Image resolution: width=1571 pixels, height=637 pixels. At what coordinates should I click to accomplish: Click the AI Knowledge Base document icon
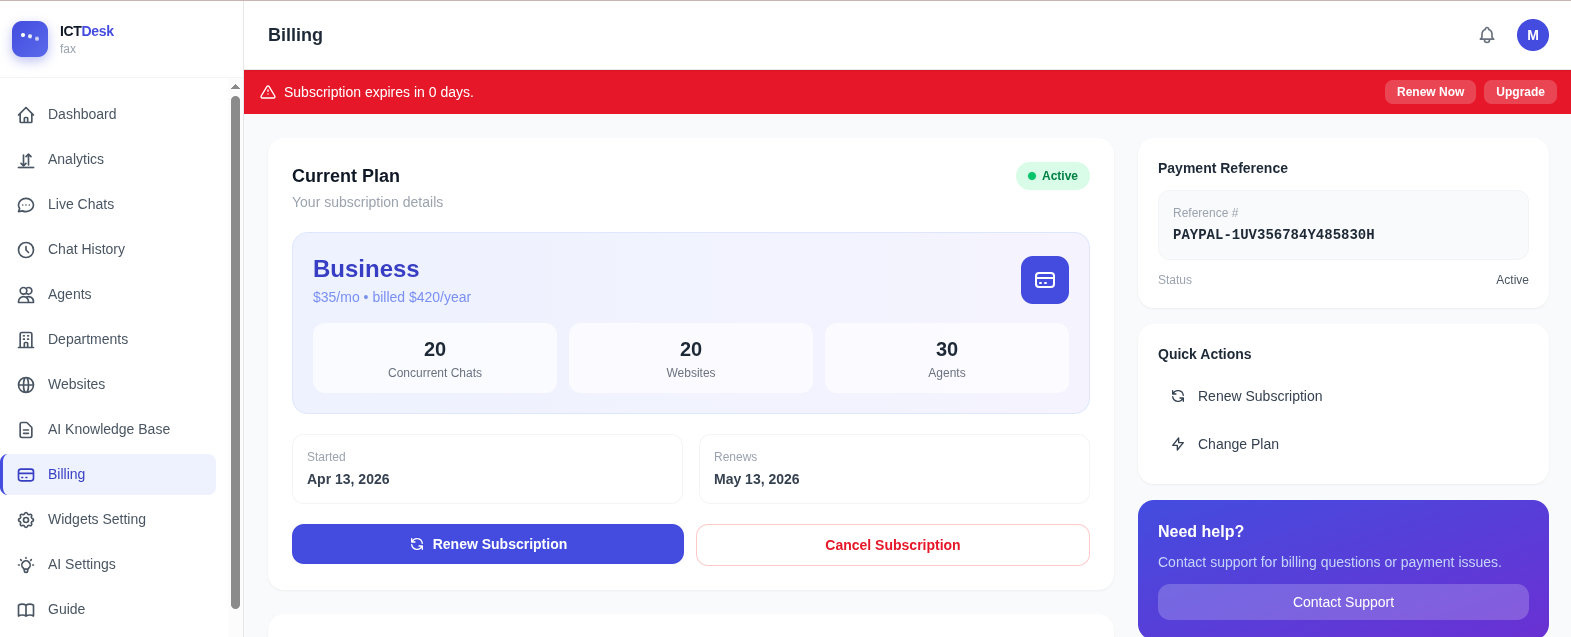26,430
